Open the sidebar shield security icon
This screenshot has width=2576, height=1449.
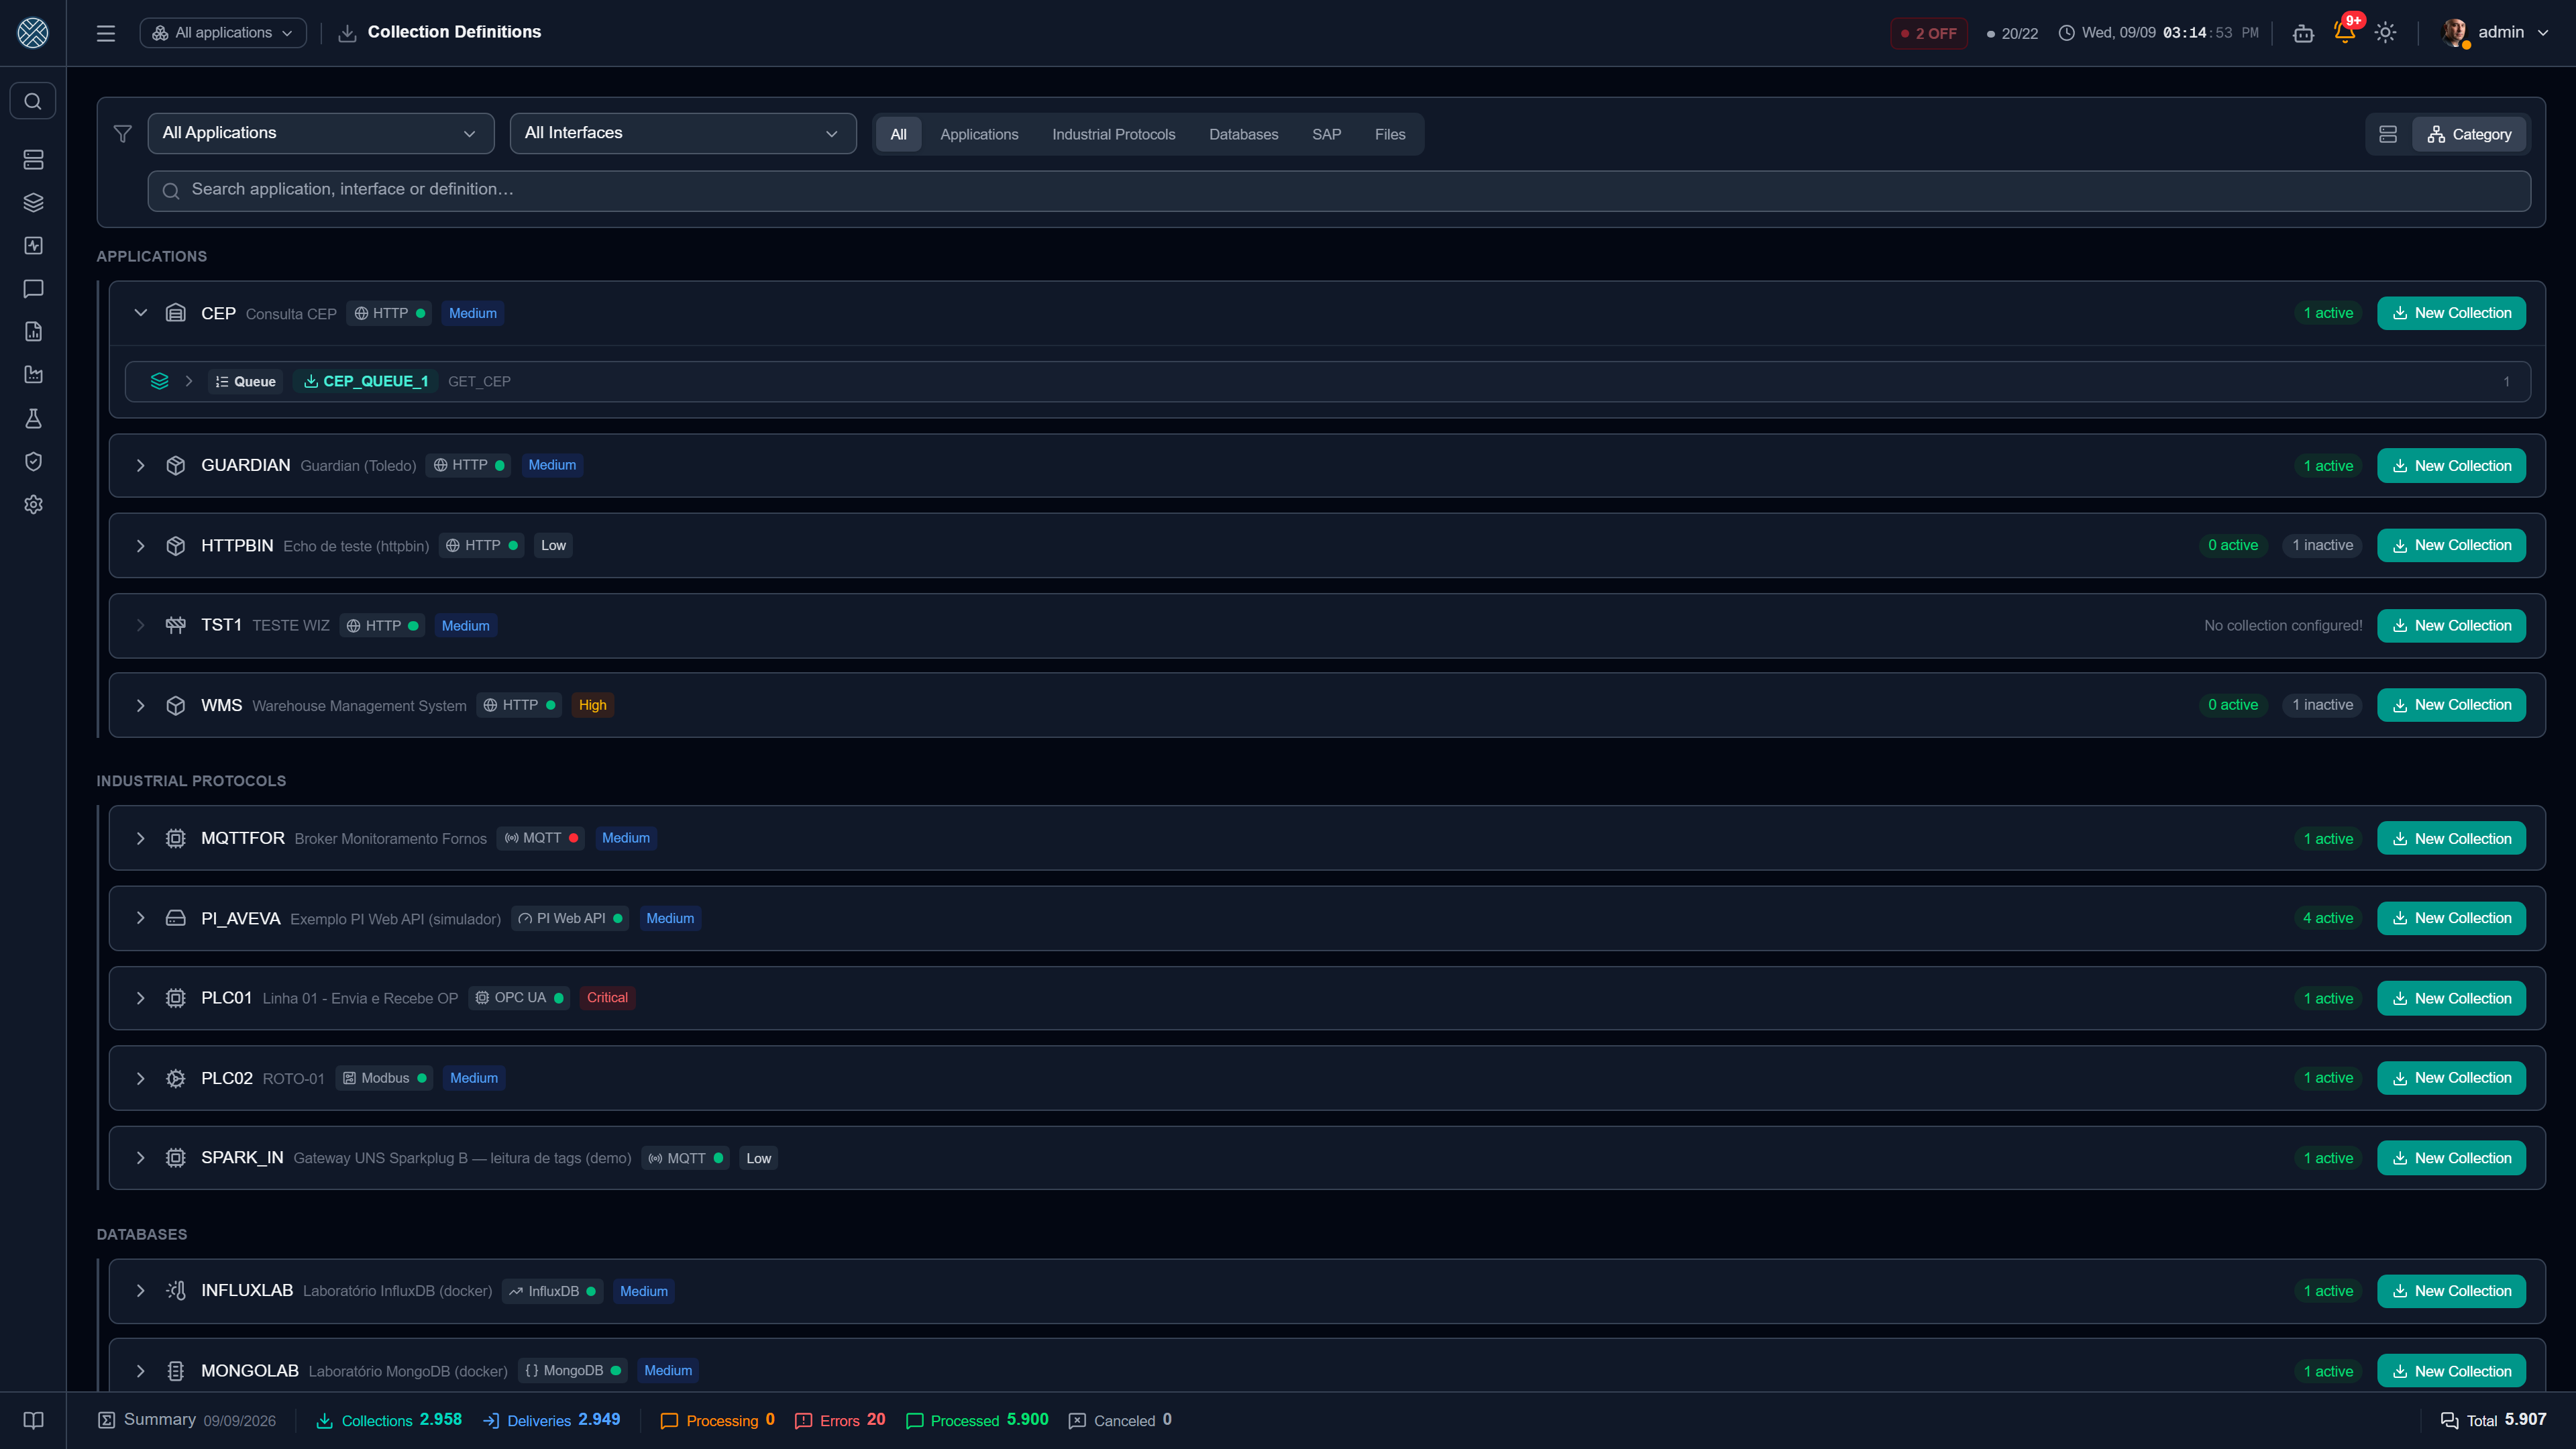point(33,461)
